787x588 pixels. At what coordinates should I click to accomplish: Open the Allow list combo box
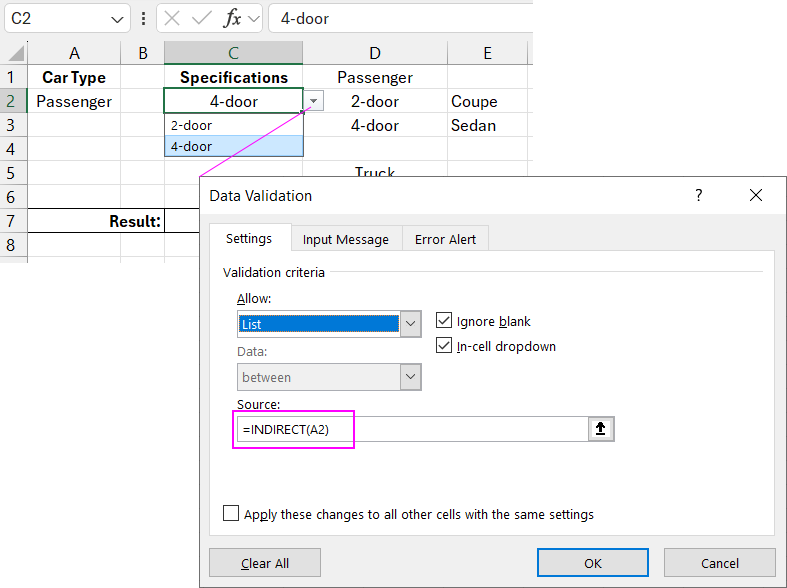[x=329, y=324]
